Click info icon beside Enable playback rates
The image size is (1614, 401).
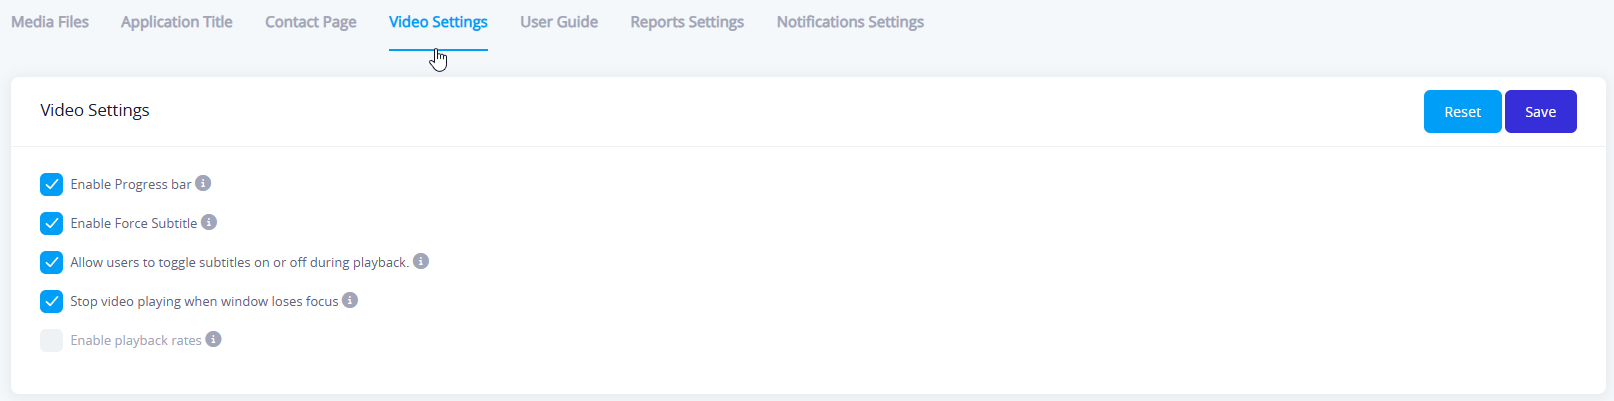tap(213, 339)
